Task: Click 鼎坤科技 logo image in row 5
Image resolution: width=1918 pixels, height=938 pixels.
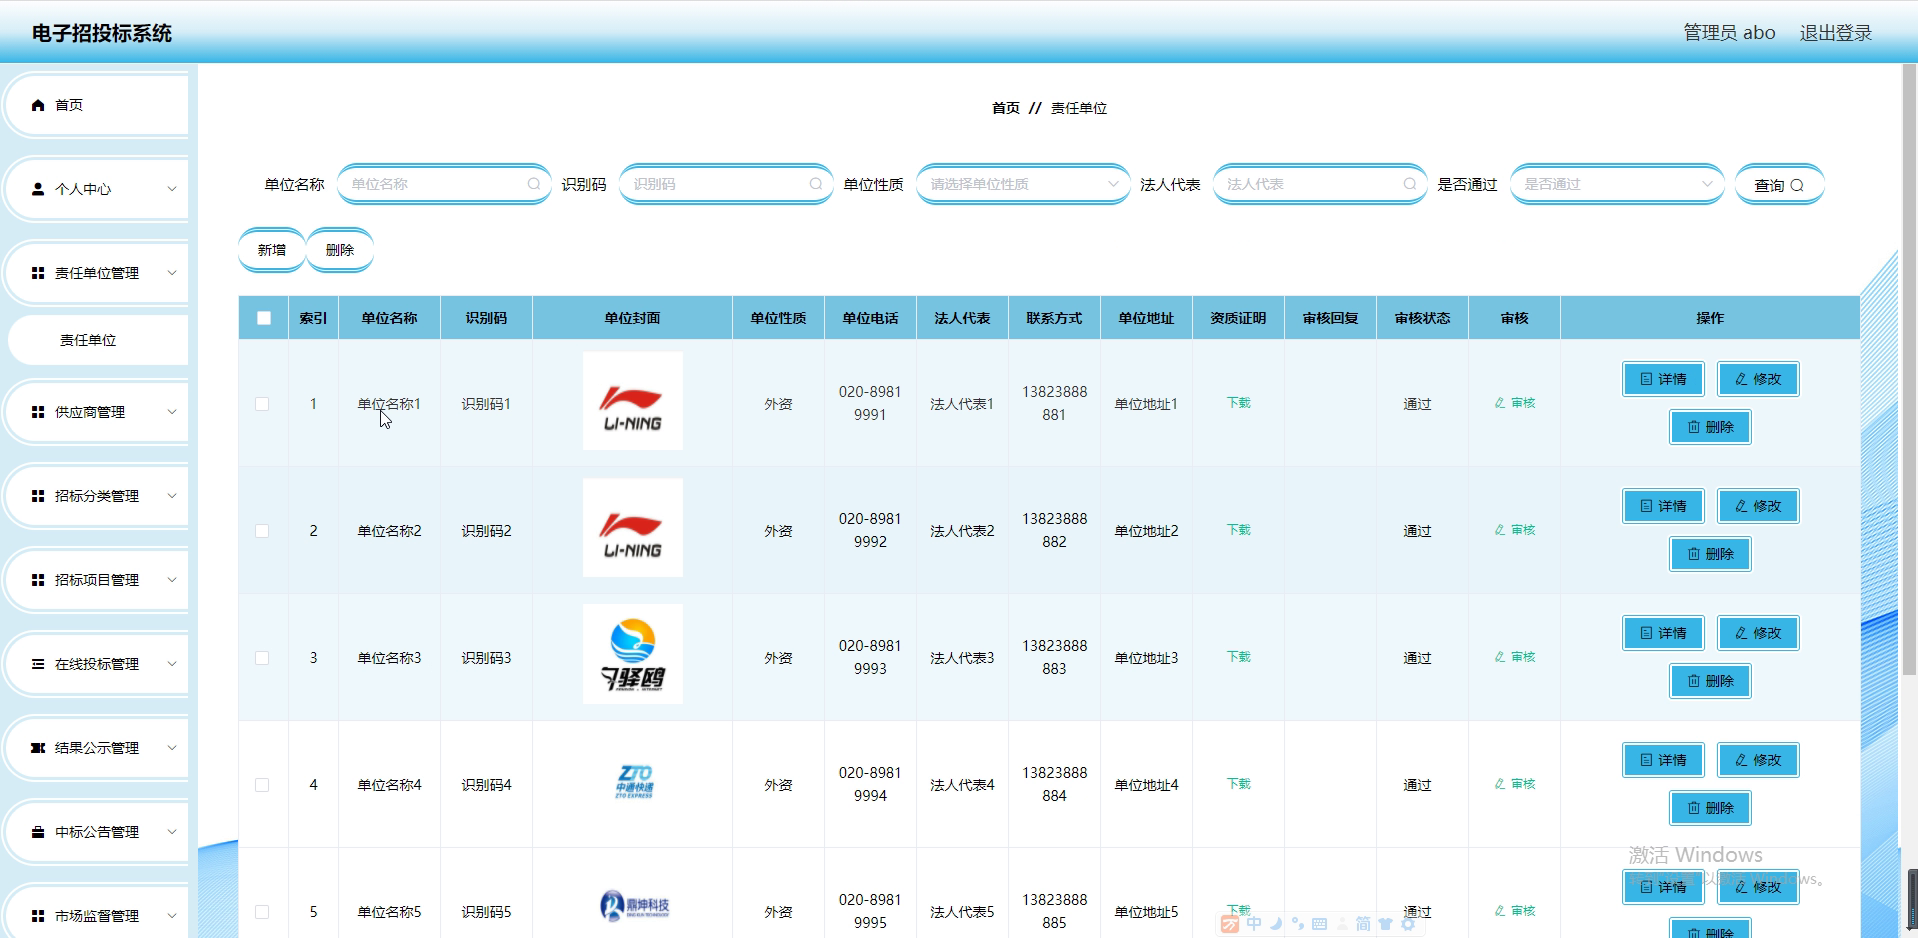Action: tap(634, 906)
